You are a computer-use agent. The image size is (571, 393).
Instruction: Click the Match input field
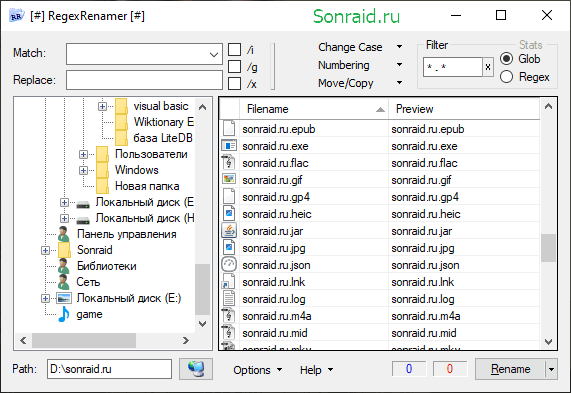(137, 54)
